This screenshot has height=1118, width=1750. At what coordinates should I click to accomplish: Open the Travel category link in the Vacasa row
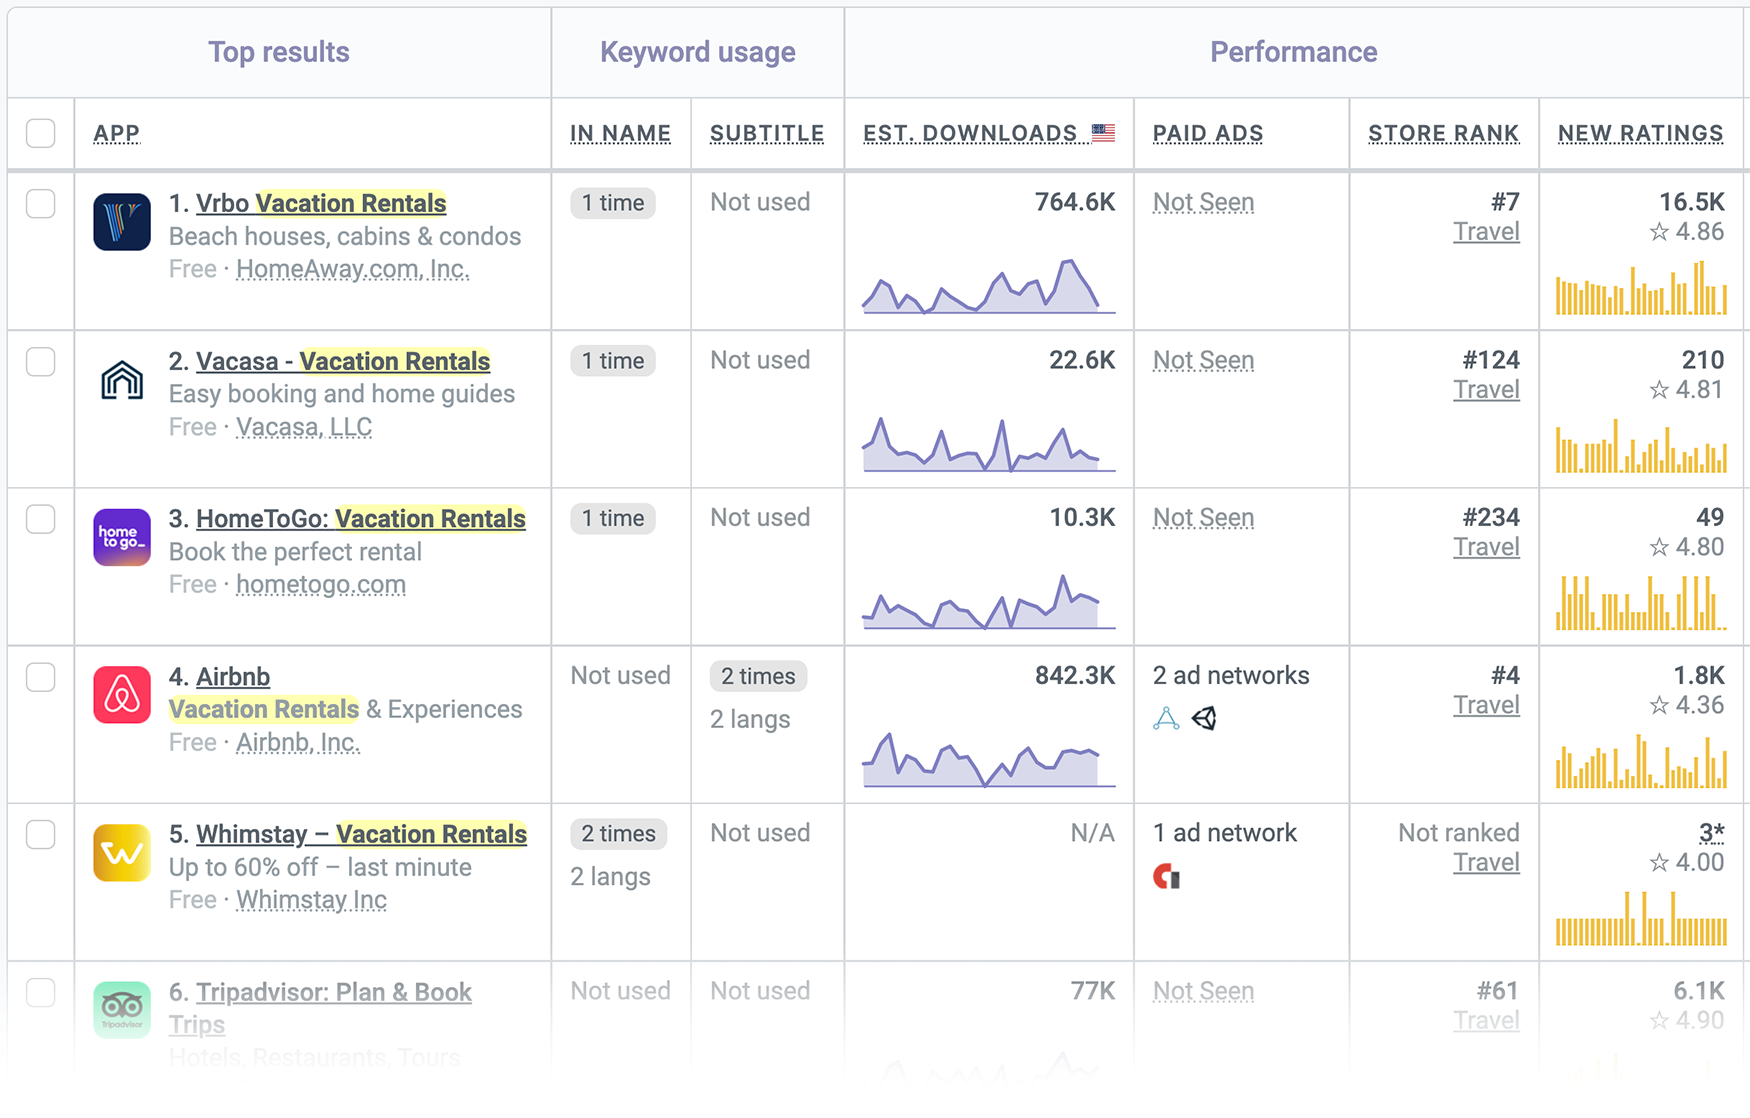1486,389
